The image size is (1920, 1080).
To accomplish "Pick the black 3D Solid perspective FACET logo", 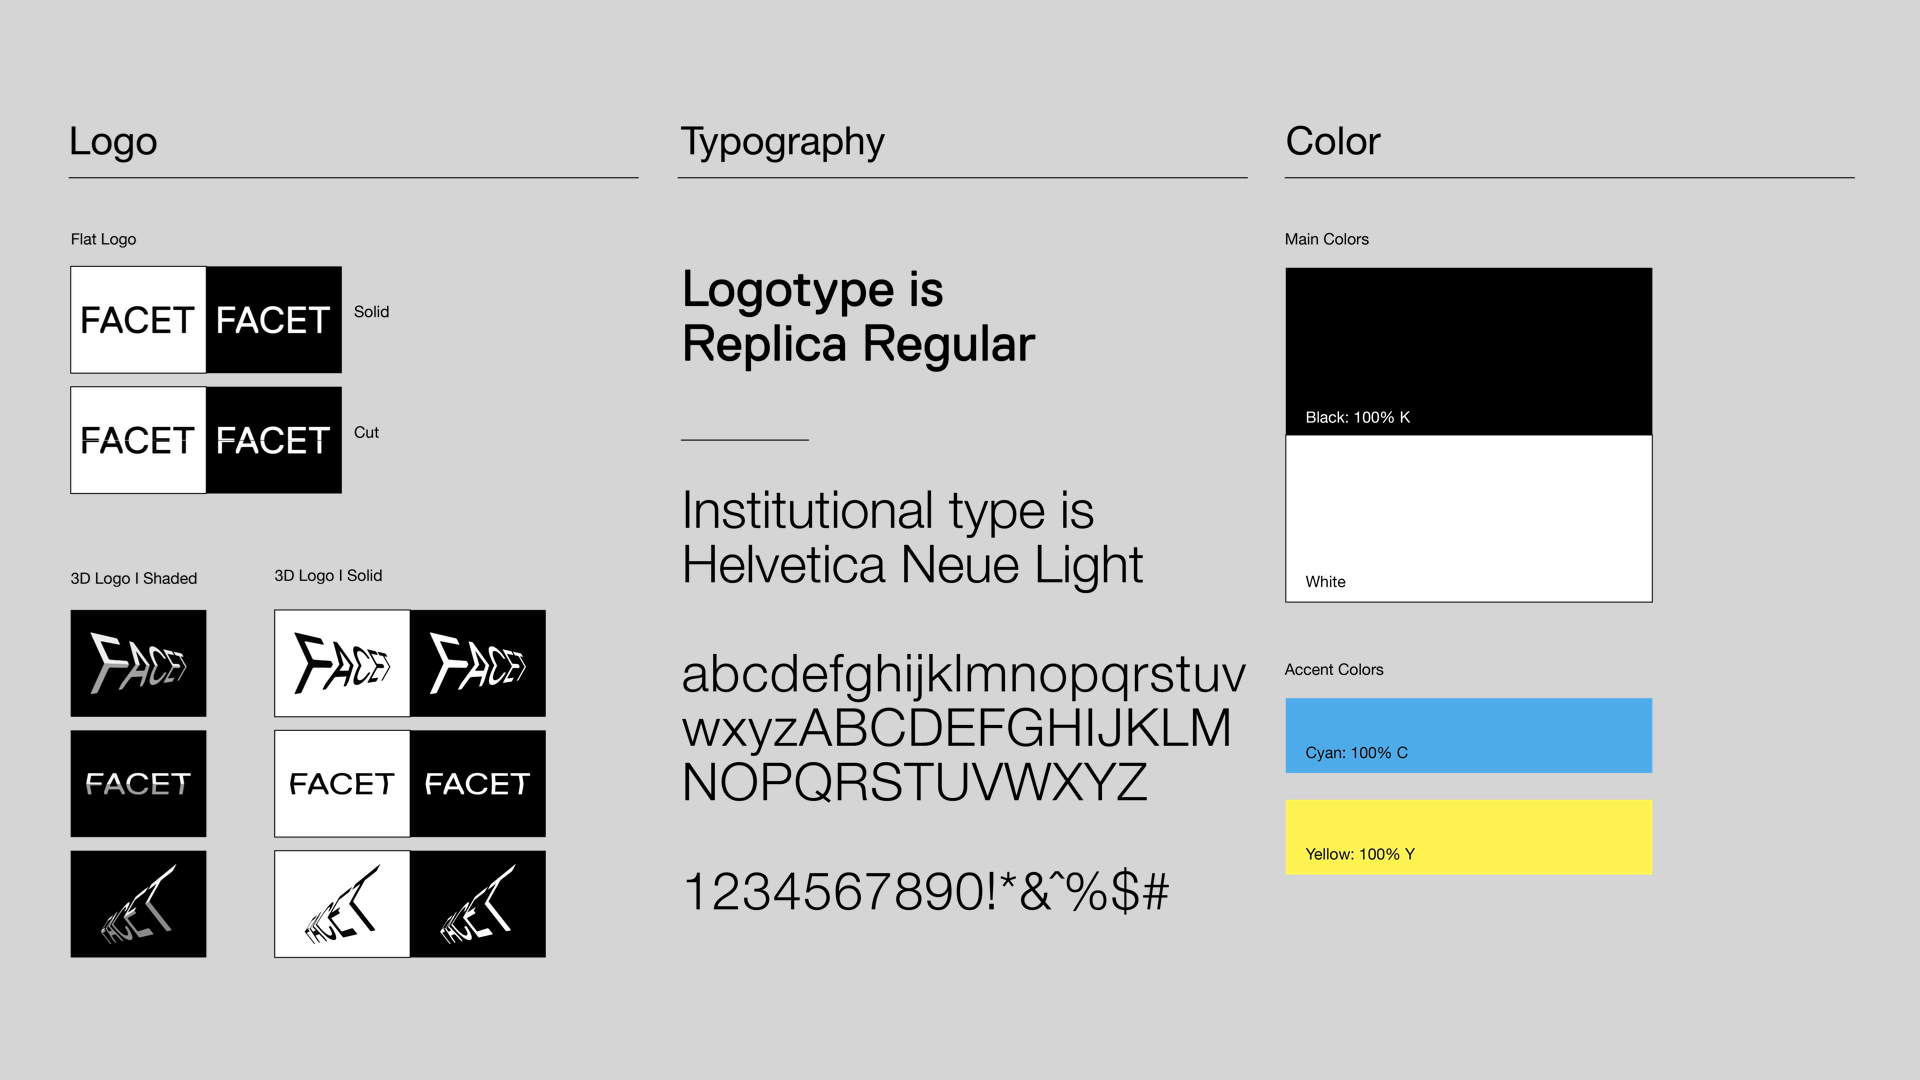I will [478, 904].
